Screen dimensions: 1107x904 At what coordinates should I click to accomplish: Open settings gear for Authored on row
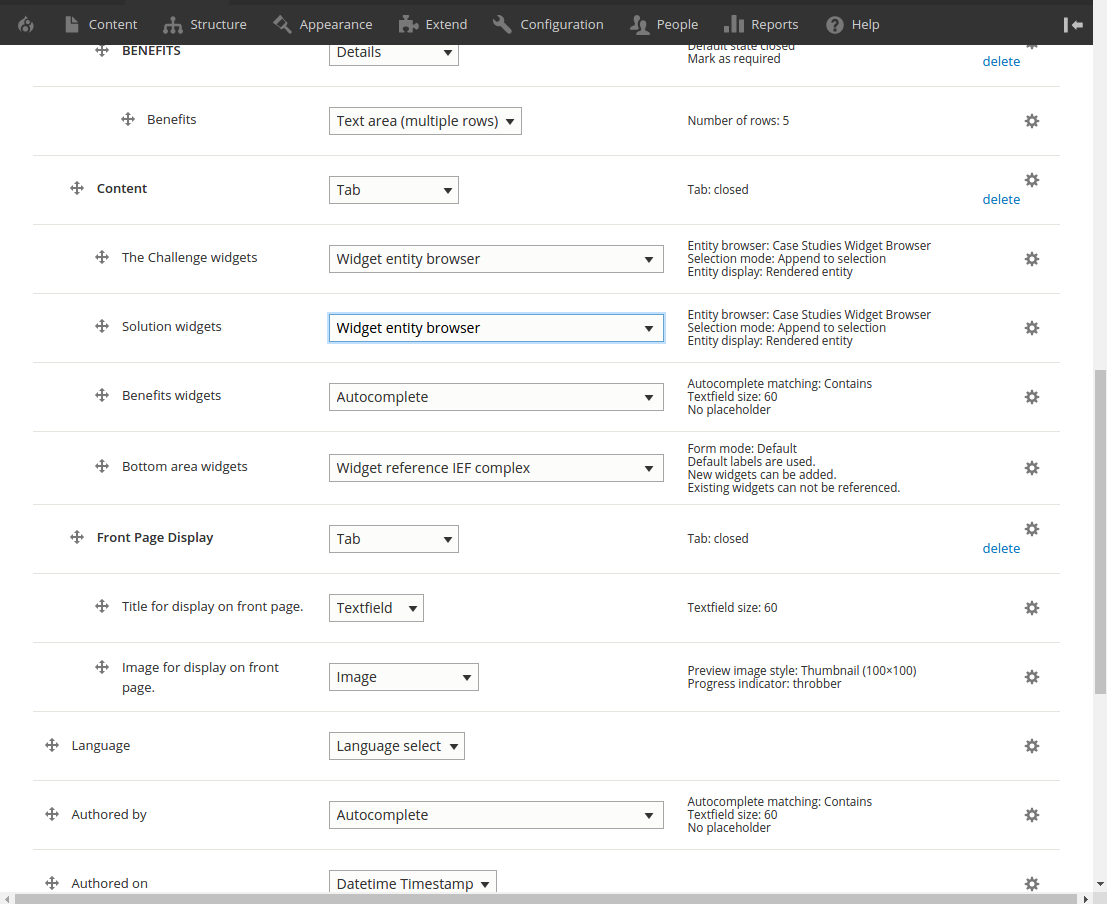click(1031, 884)
